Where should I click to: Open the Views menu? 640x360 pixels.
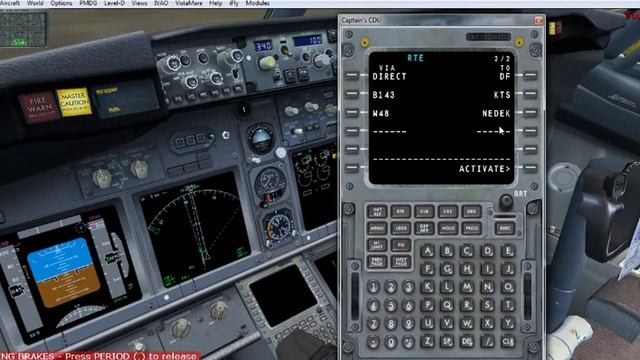(x=139, y=3)
